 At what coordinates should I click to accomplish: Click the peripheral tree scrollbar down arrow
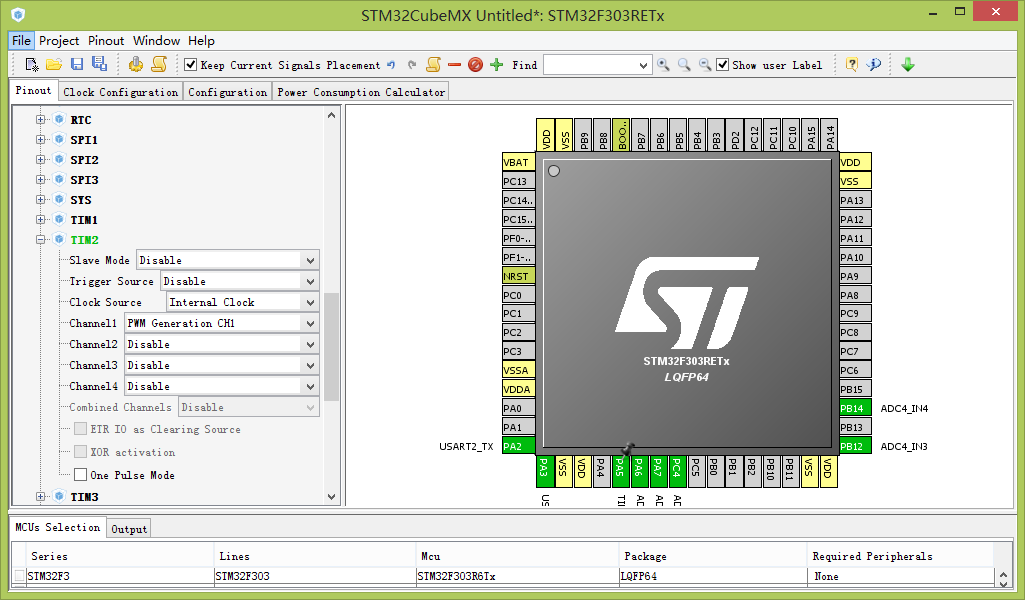(x=331, y=497)
